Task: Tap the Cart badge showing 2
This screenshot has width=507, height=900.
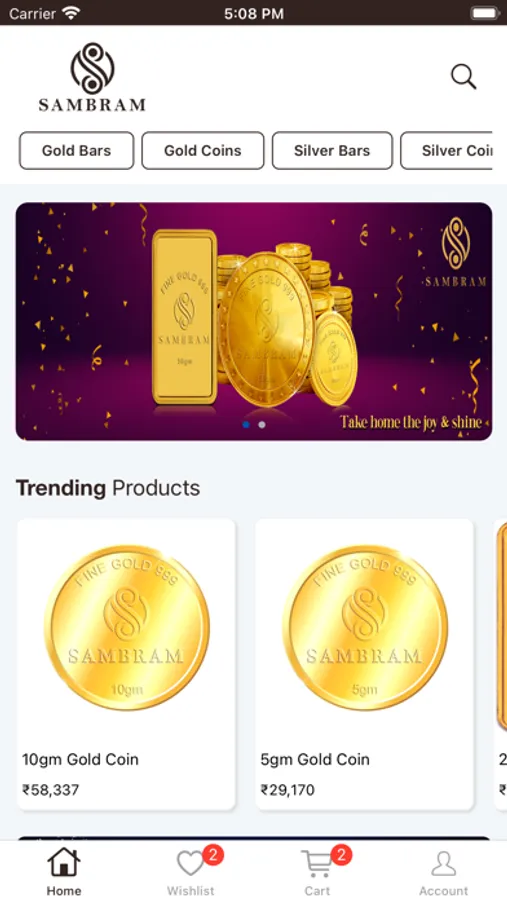Action: point(341,855)
